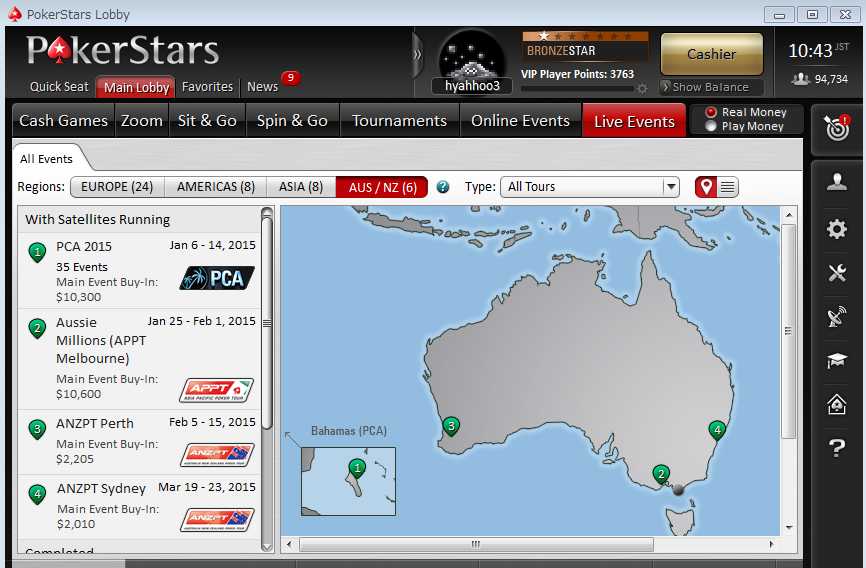Image resolution: width=866 pixels, height=568 pixels.
Task: Select Real Money radio option
Action: pos(711,112)
